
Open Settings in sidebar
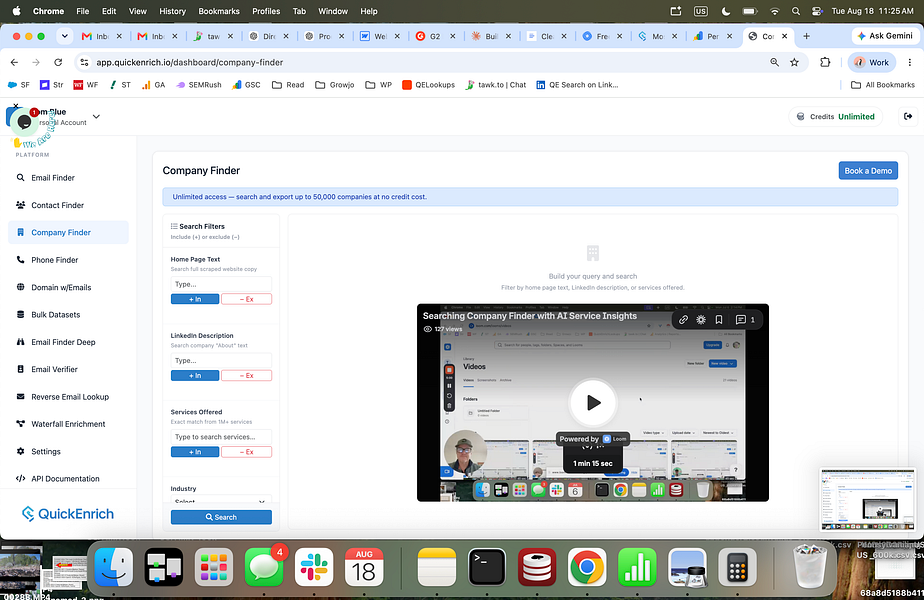(x=45, y=451)
